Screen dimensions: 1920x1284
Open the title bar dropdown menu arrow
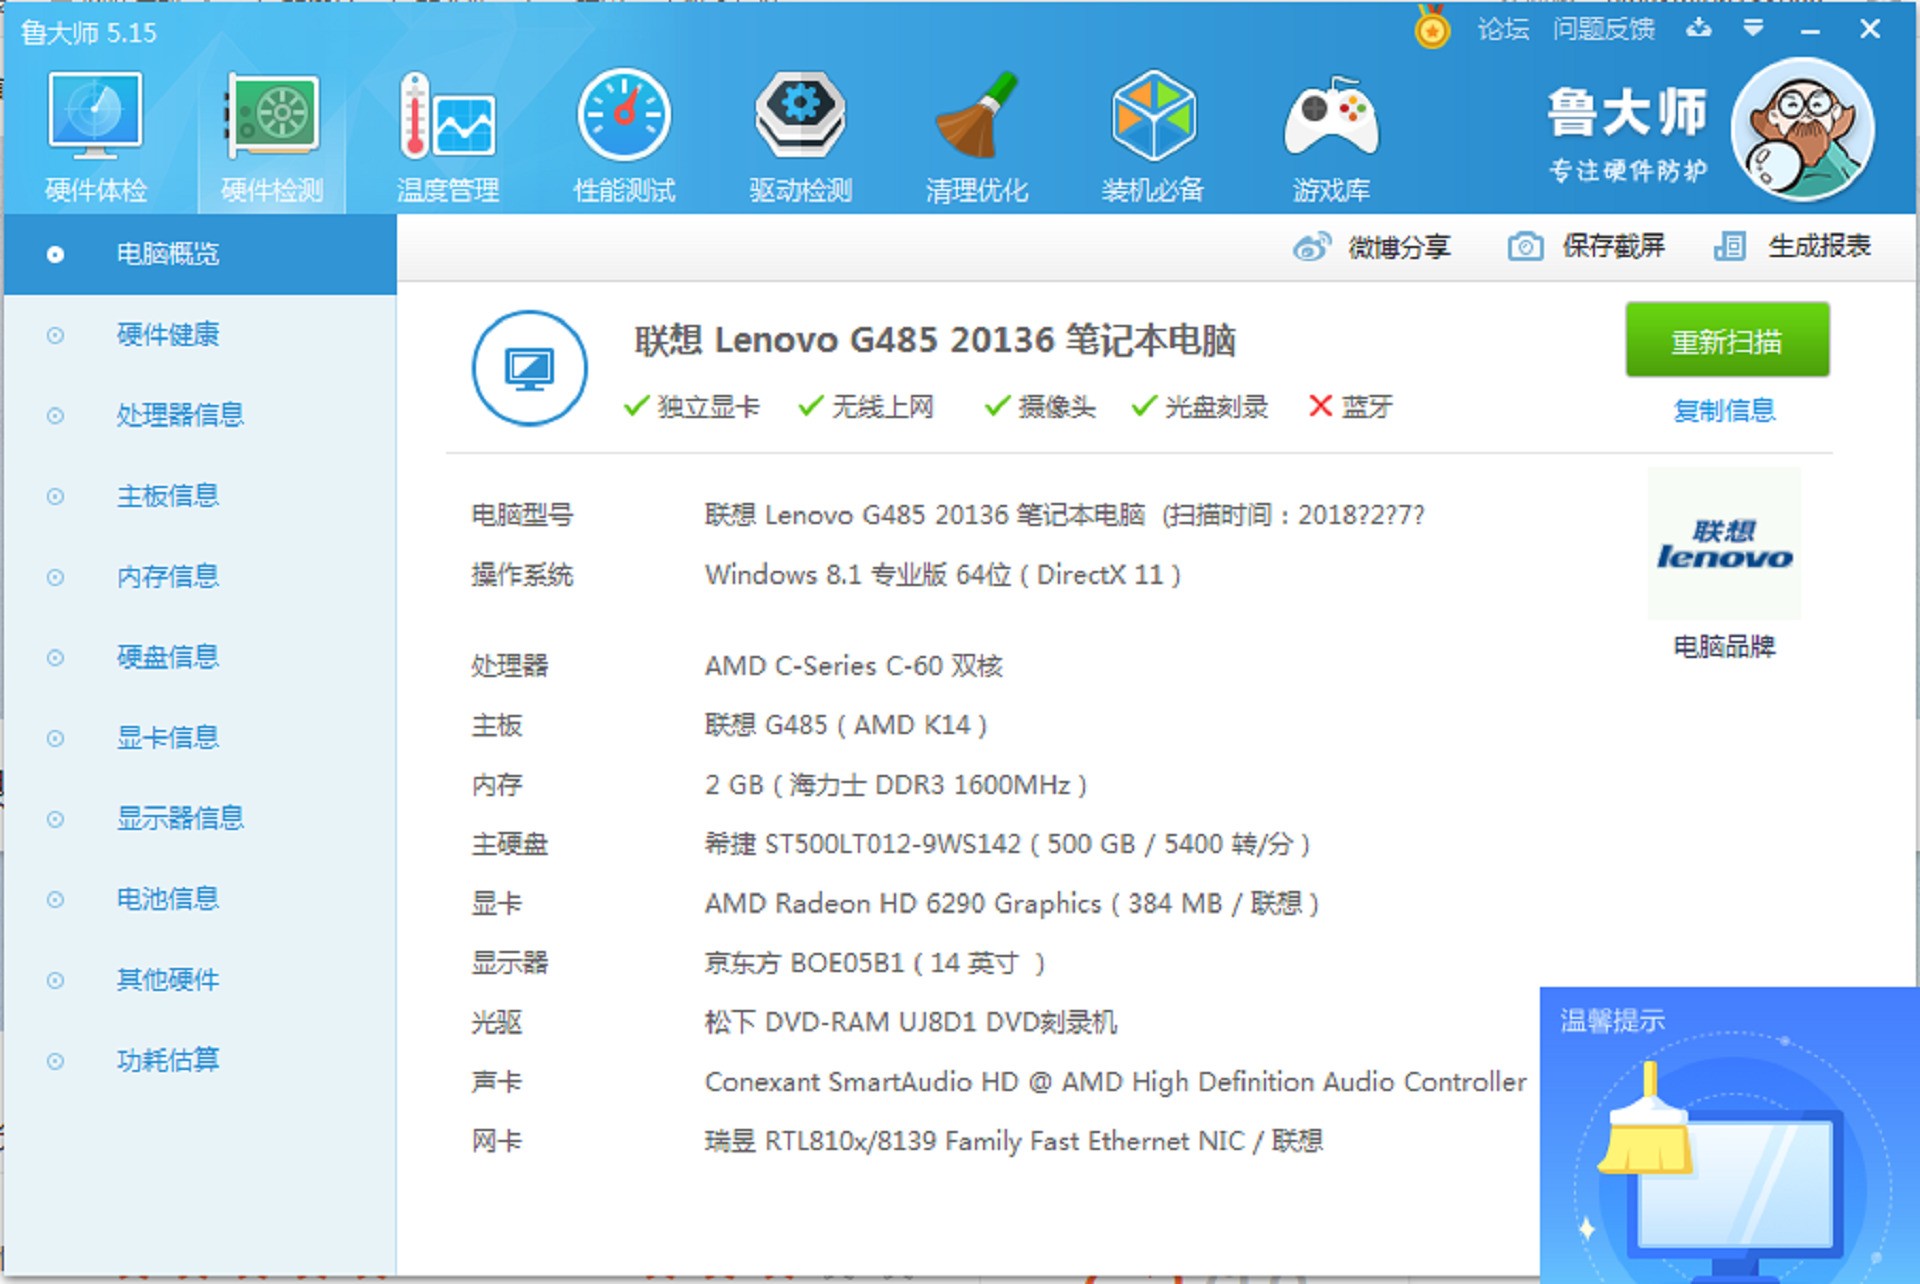coord(1753,29)
